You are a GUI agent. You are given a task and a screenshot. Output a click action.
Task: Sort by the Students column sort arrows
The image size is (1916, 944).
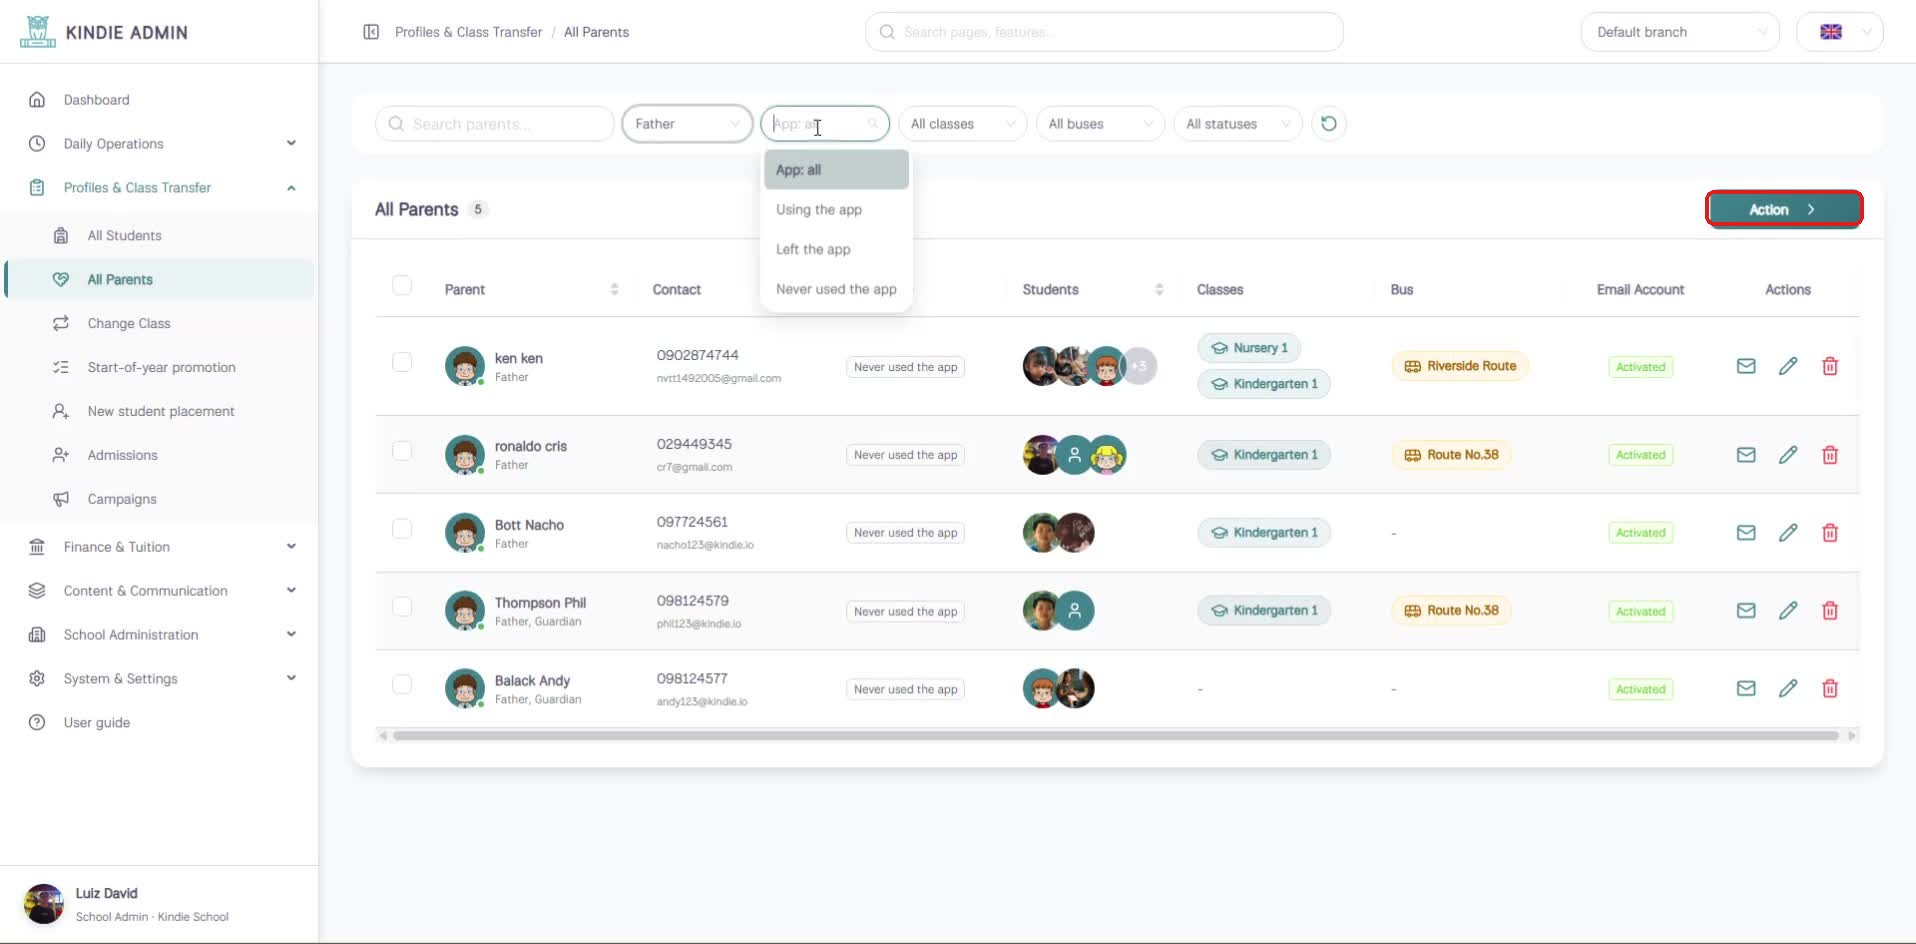[x=1159, y=289]
